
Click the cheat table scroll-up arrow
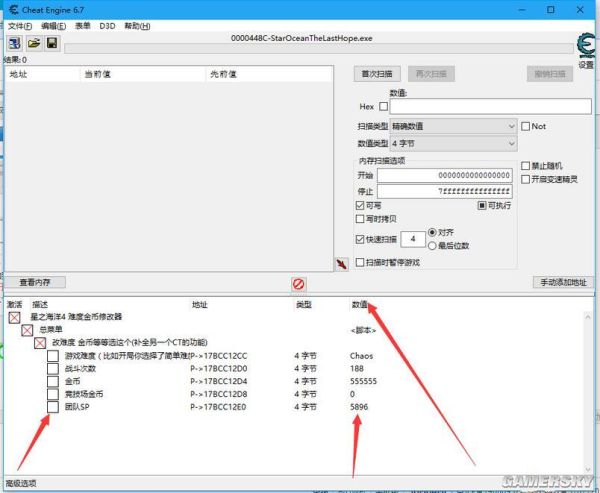[x=588, y=317]
